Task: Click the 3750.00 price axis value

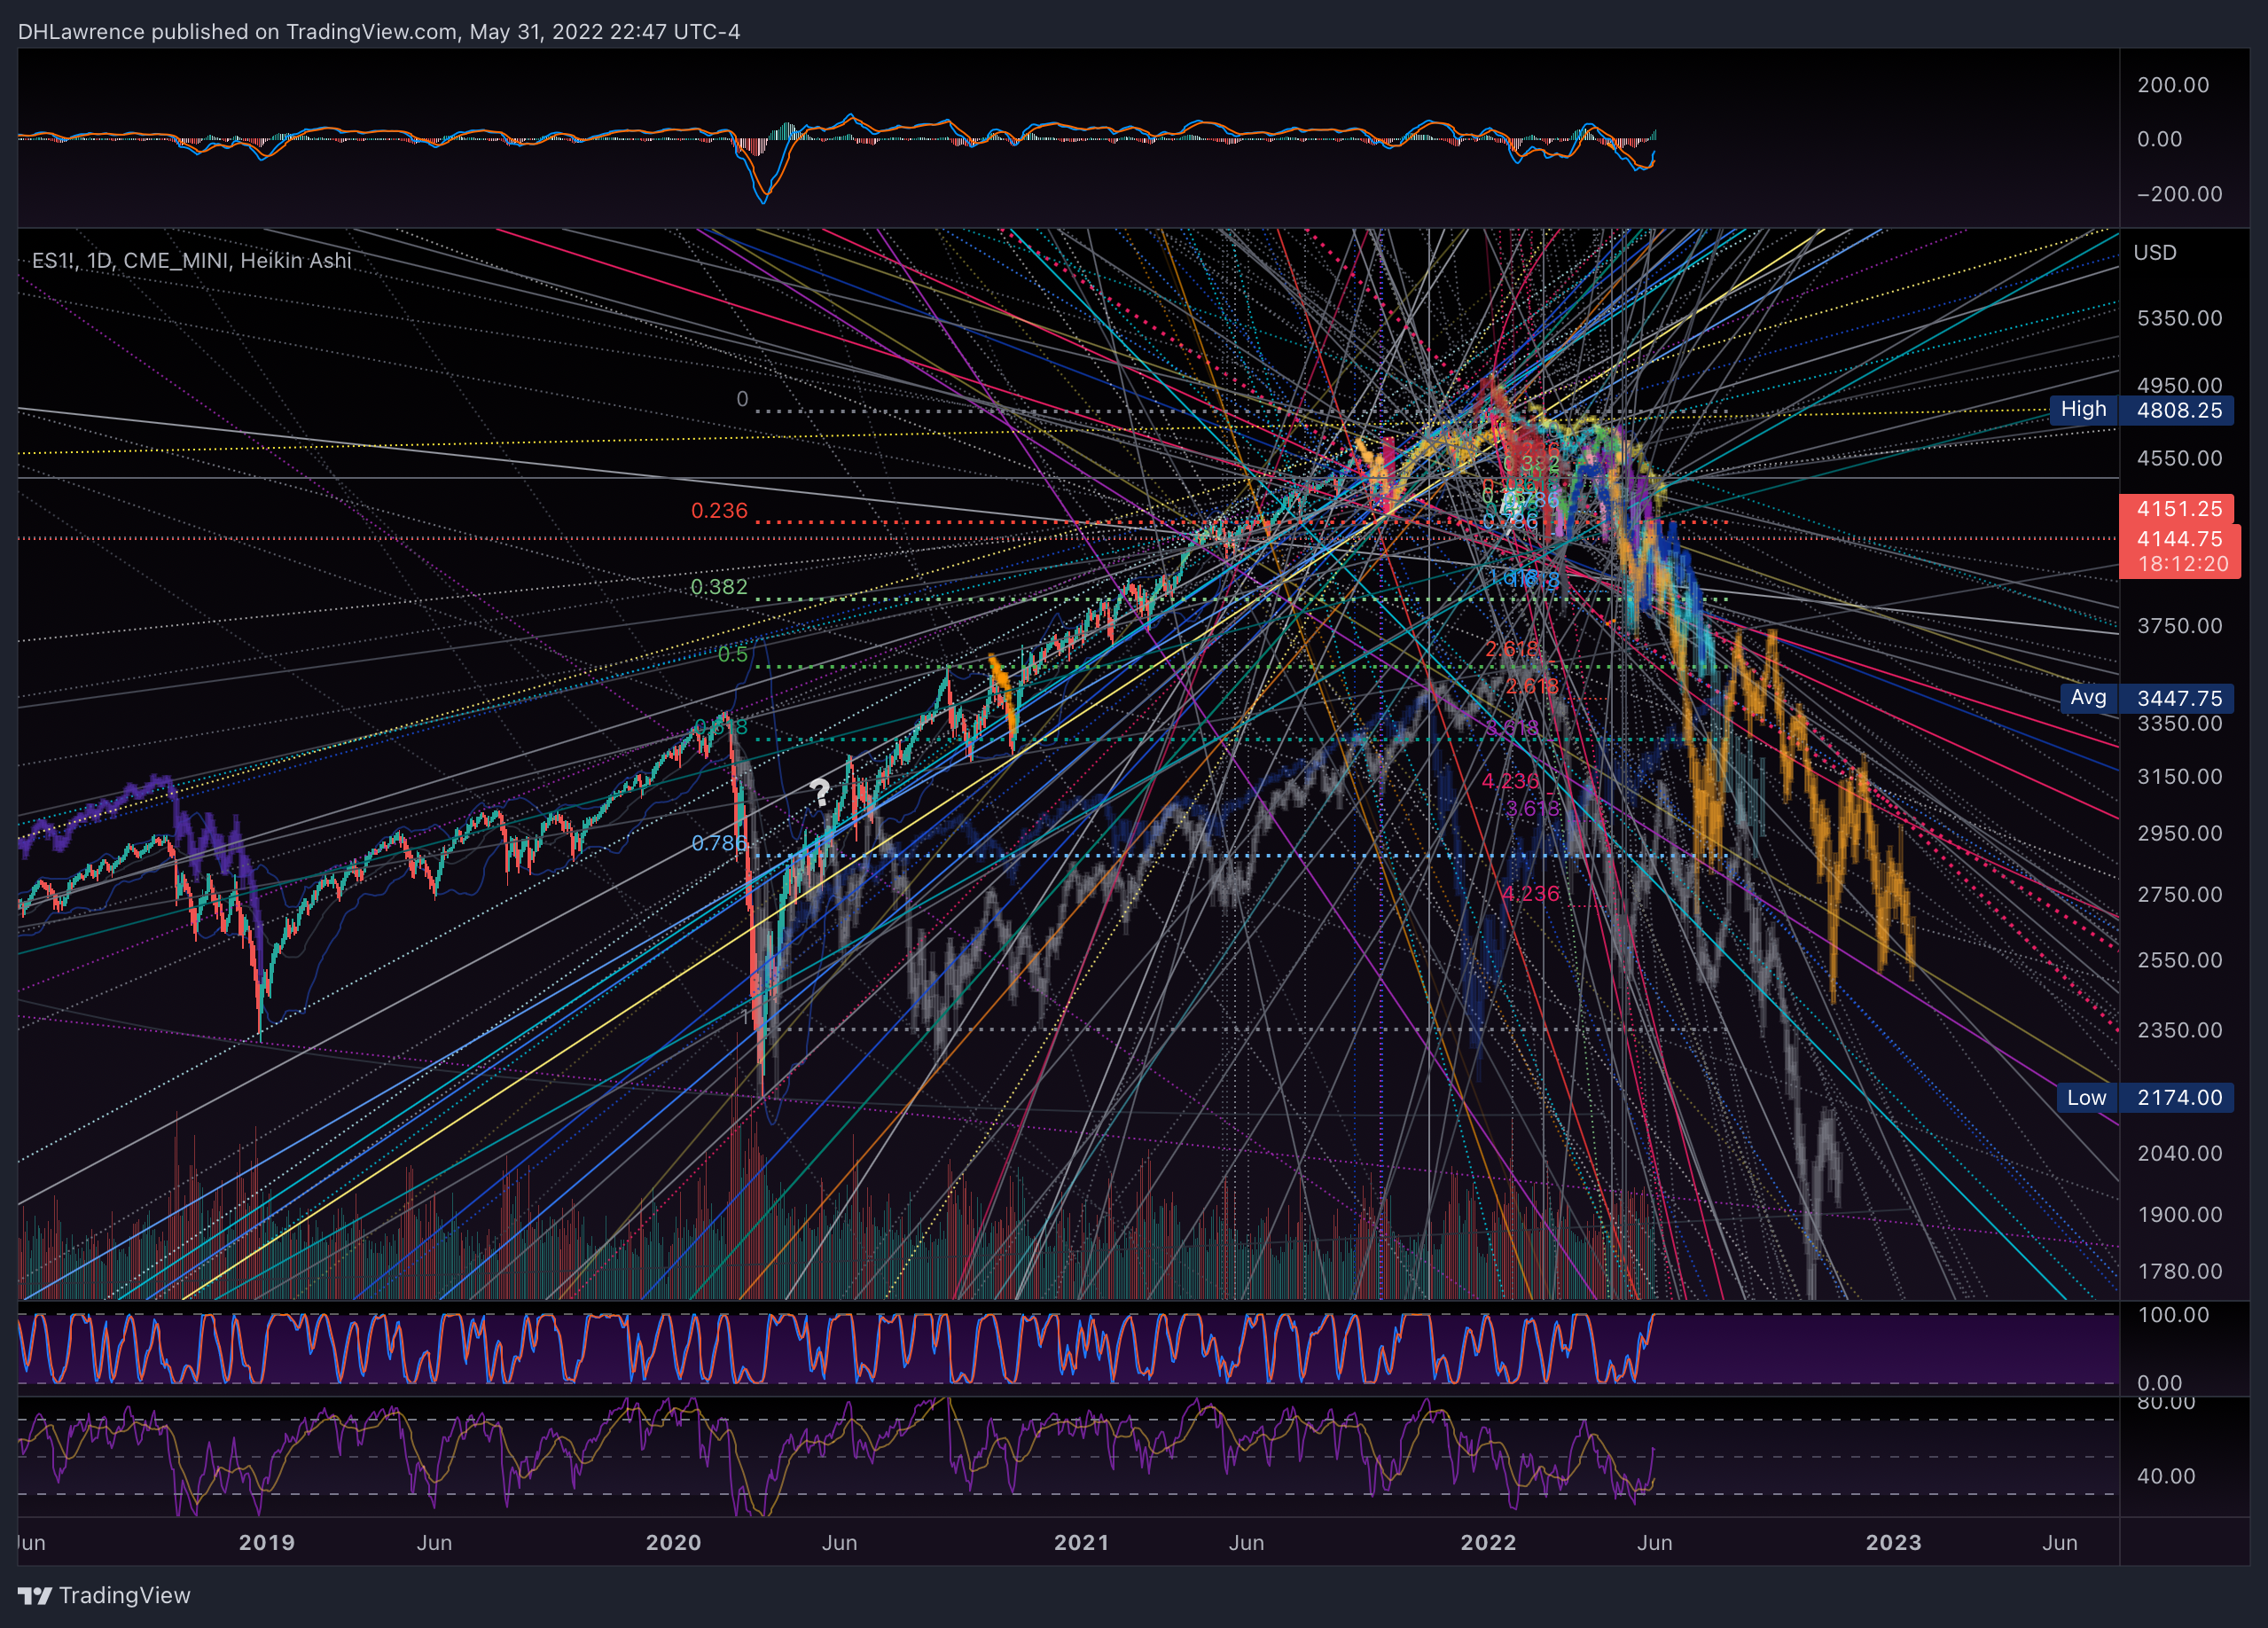Action: (x=2179, y=626)
